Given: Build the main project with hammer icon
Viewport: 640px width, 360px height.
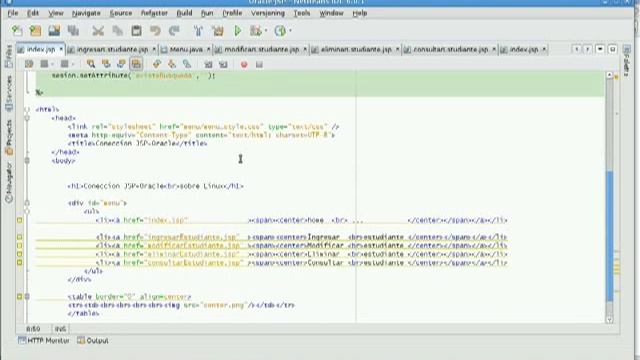Looking at the screenshot, I should (198, 31).
